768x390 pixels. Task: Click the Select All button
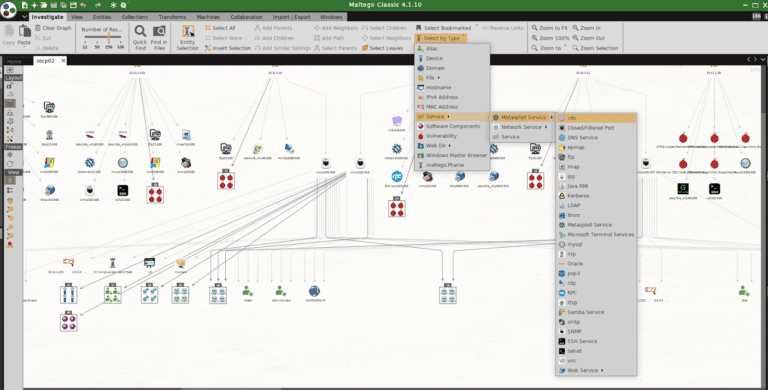pyautogui.click(x=220, y=28)
